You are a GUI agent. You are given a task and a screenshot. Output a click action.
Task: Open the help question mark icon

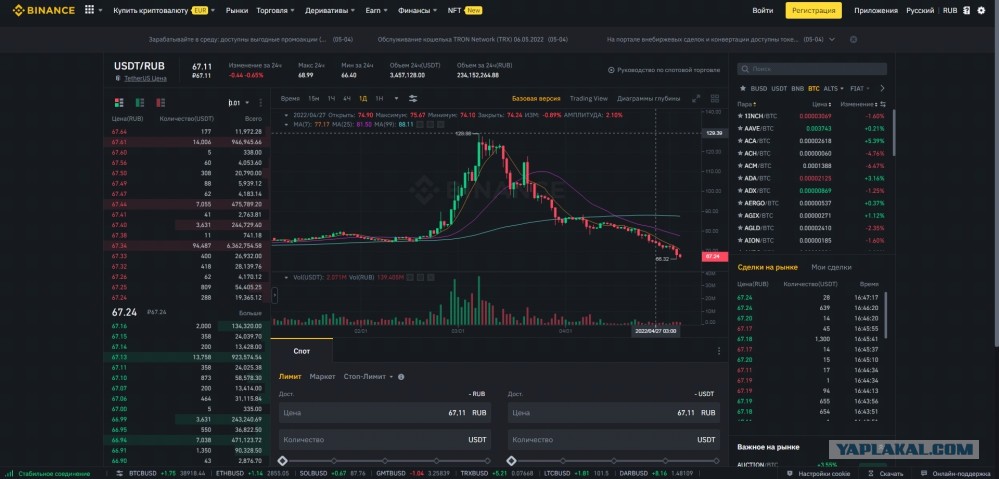(967, 10)
